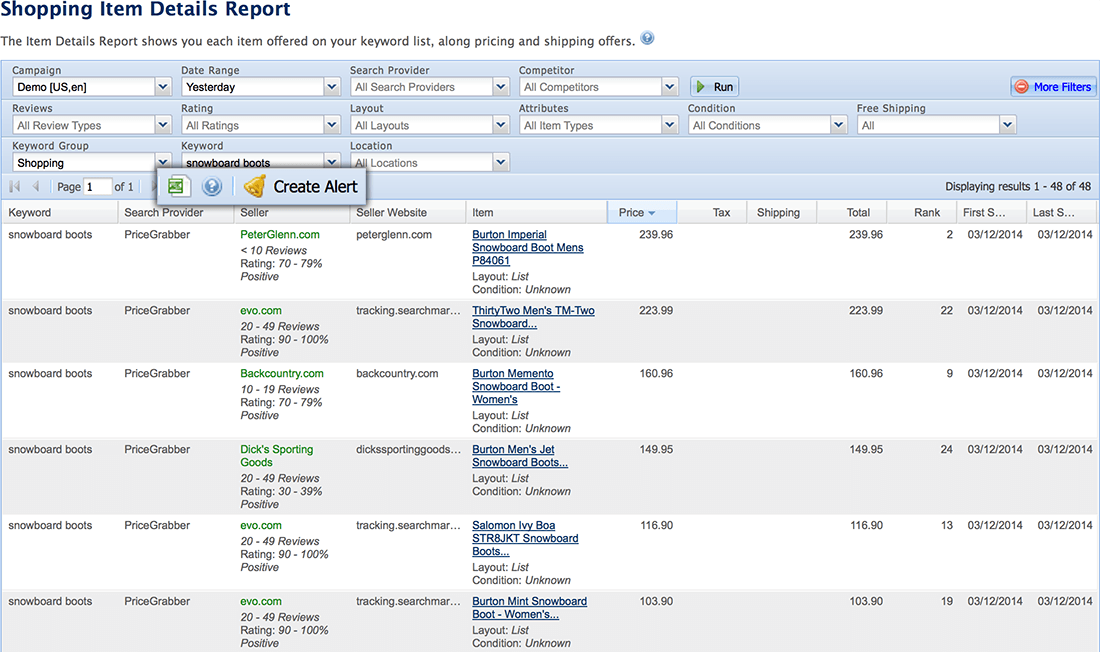
Task: Click backcountry.com seller website cell
Action: coord(397,373)
